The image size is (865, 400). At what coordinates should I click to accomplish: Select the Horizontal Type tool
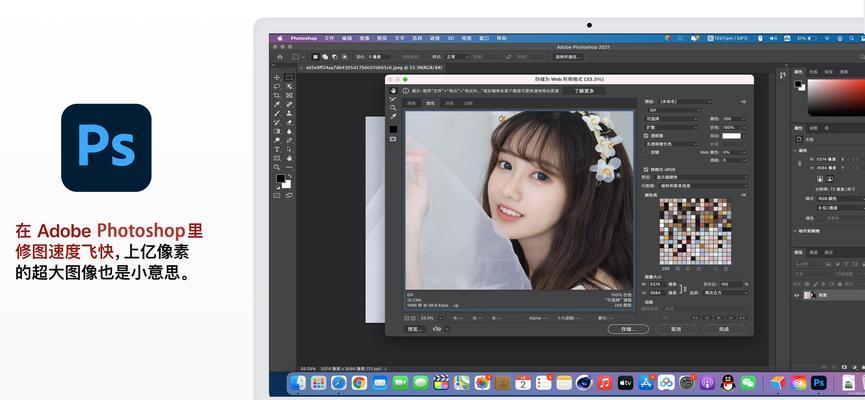(277, 149)
